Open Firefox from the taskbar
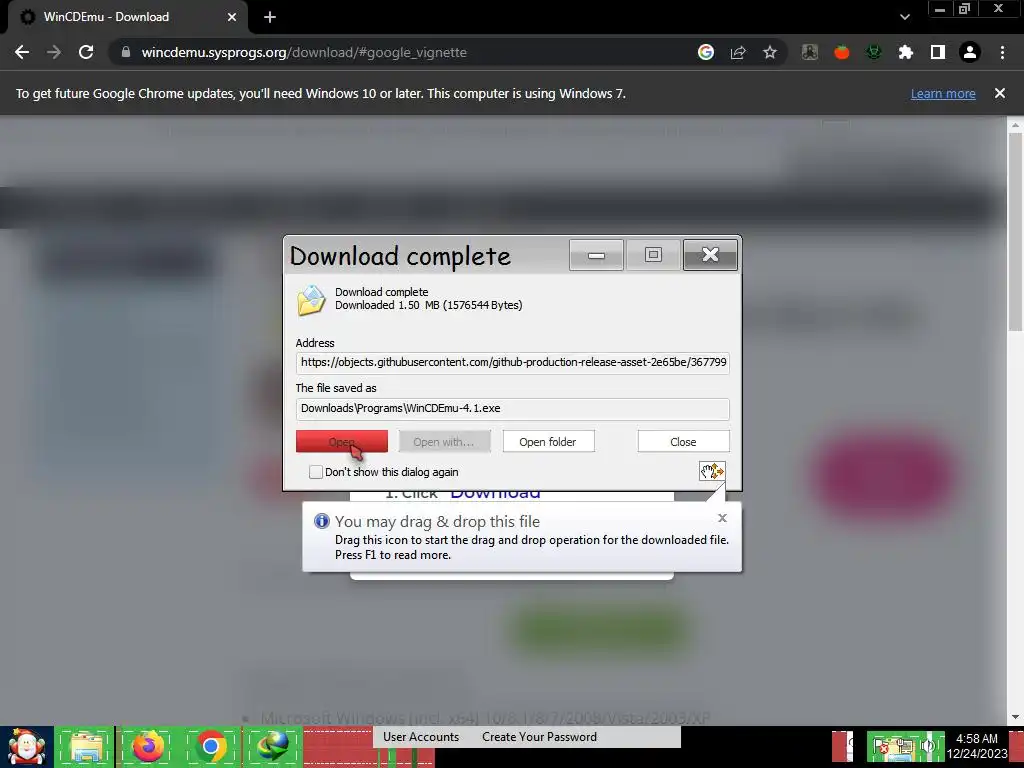Screen dimensions: 1024x768 click(x=148, y=747)
